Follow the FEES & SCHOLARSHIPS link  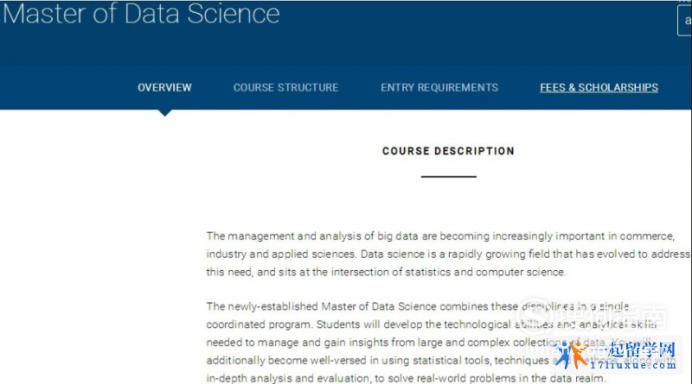tap(599, 87)
